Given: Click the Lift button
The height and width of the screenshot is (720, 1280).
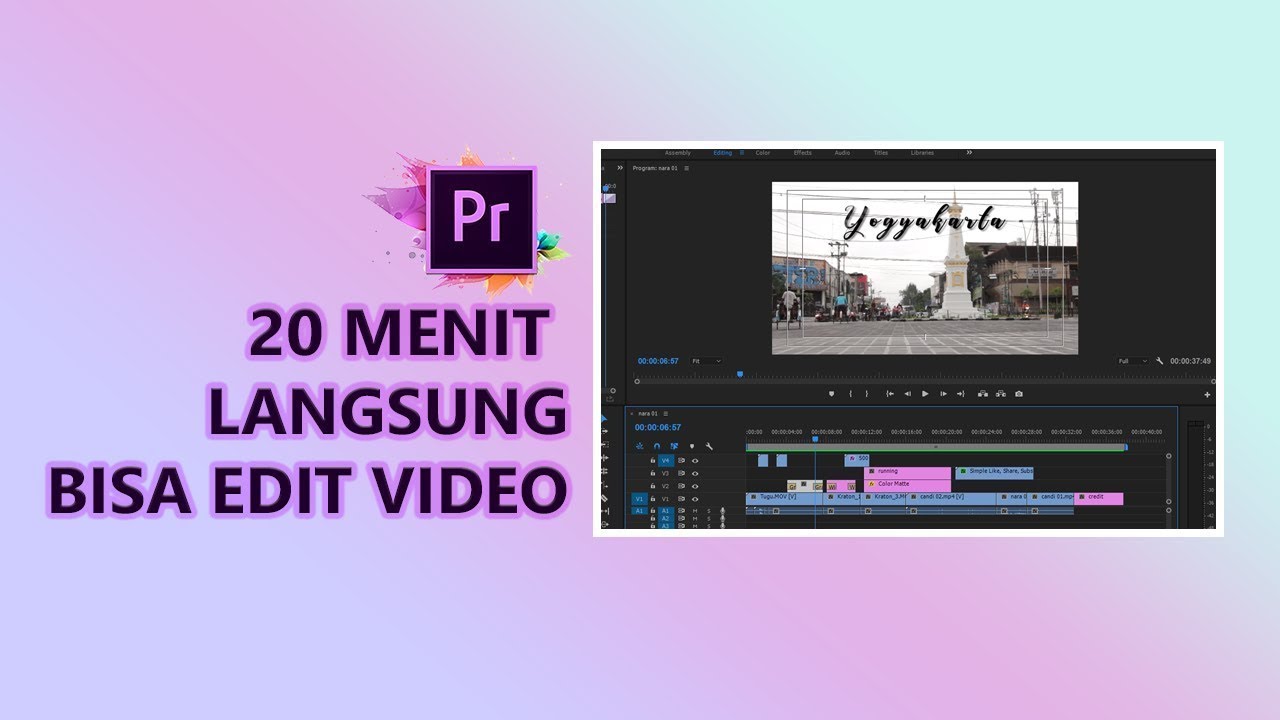Looking at the screenshot, I should [x=982, y=394].
